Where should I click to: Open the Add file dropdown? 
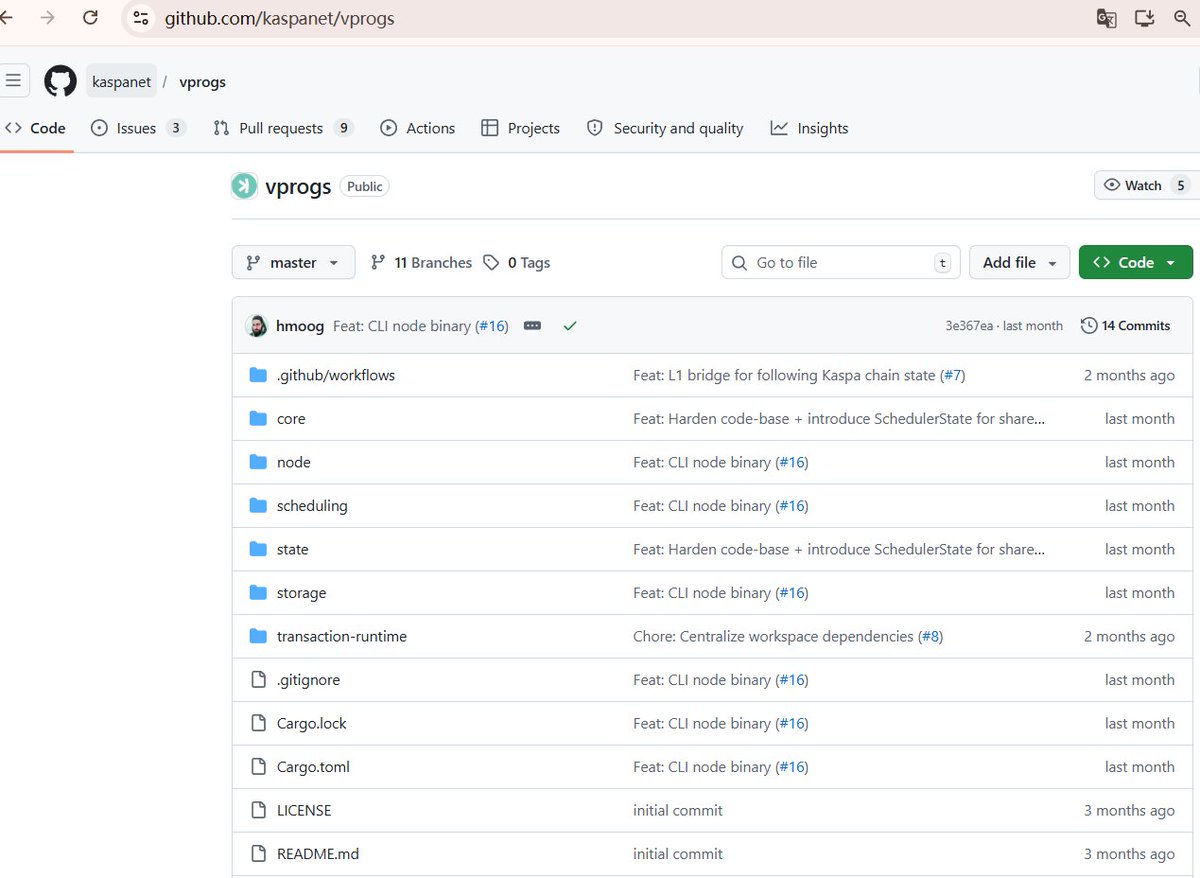tap(1019, 262)
